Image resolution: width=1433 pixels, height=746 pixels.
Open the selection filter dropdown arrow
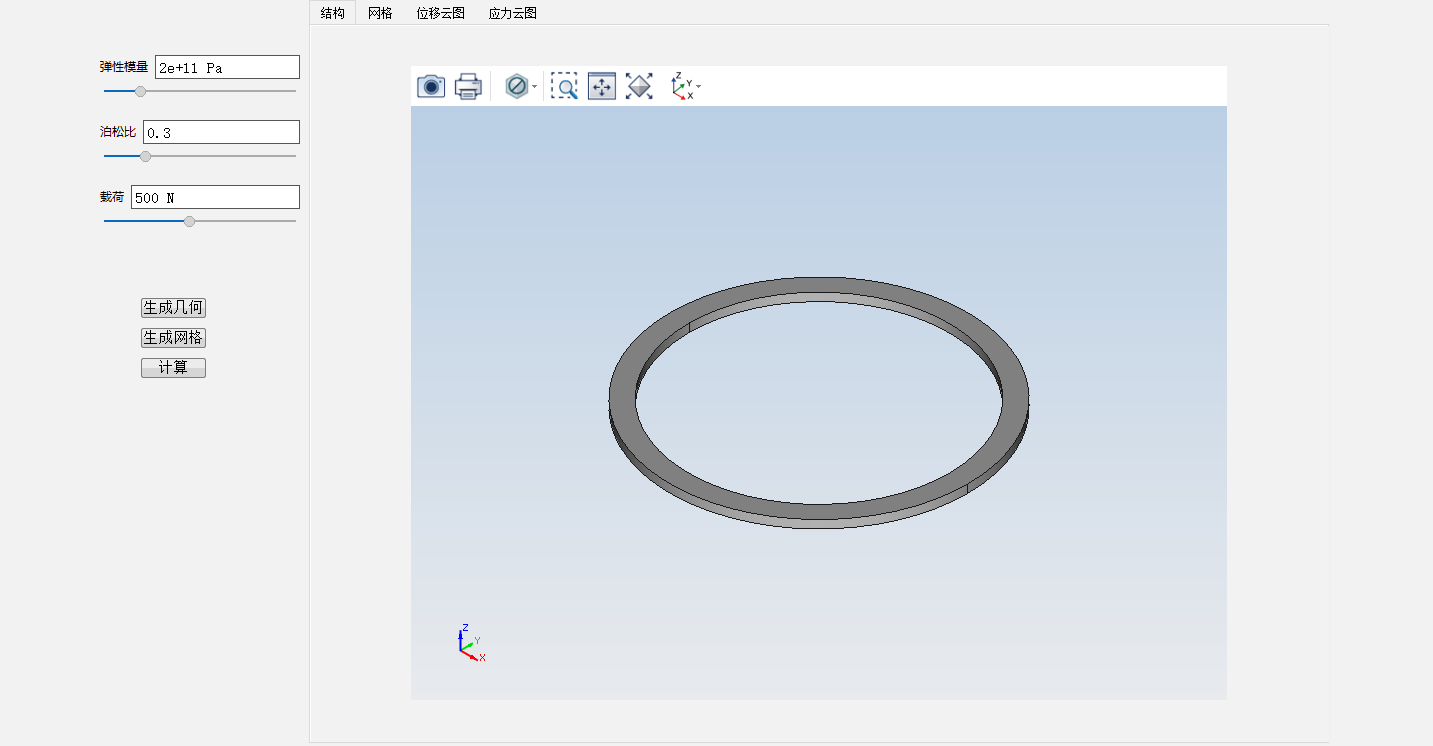click(534, 87)
